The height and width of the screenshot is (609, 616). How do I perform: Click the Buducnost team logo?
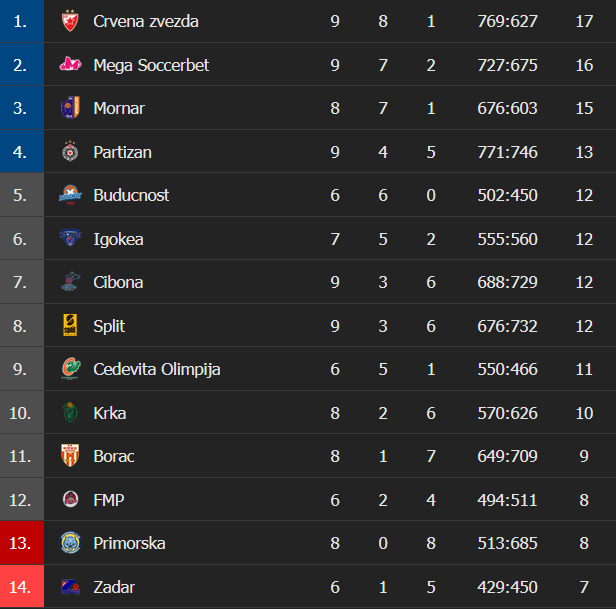click(x=70, y=195)
